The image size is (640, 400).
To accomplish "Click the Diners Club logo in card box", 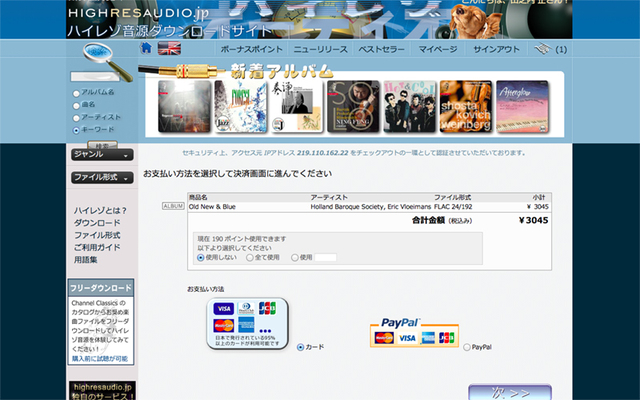I will pyautogui.click(x=246, y=308).
